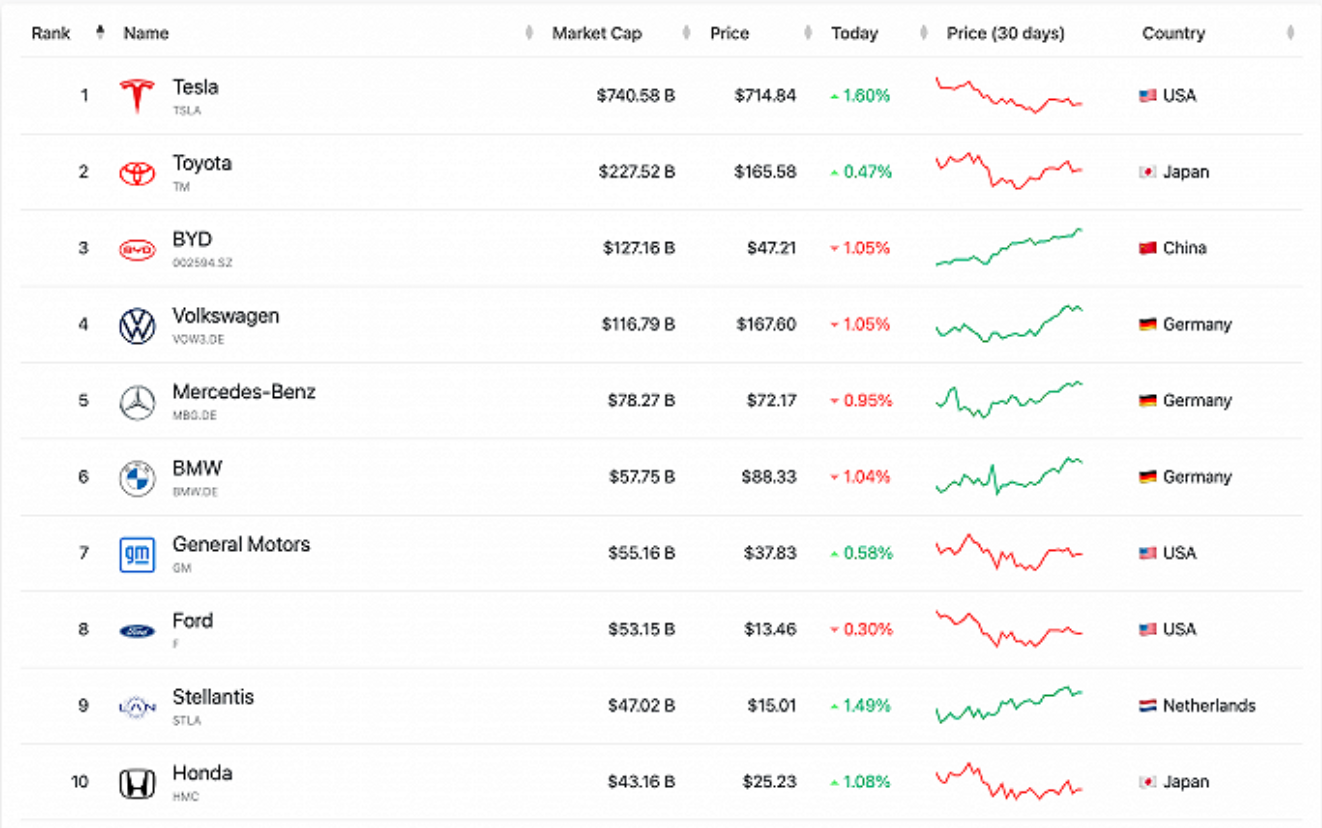1322x828 pixels.
Task: Click BYD's 30-day price chart
Action: [1008, 247]
